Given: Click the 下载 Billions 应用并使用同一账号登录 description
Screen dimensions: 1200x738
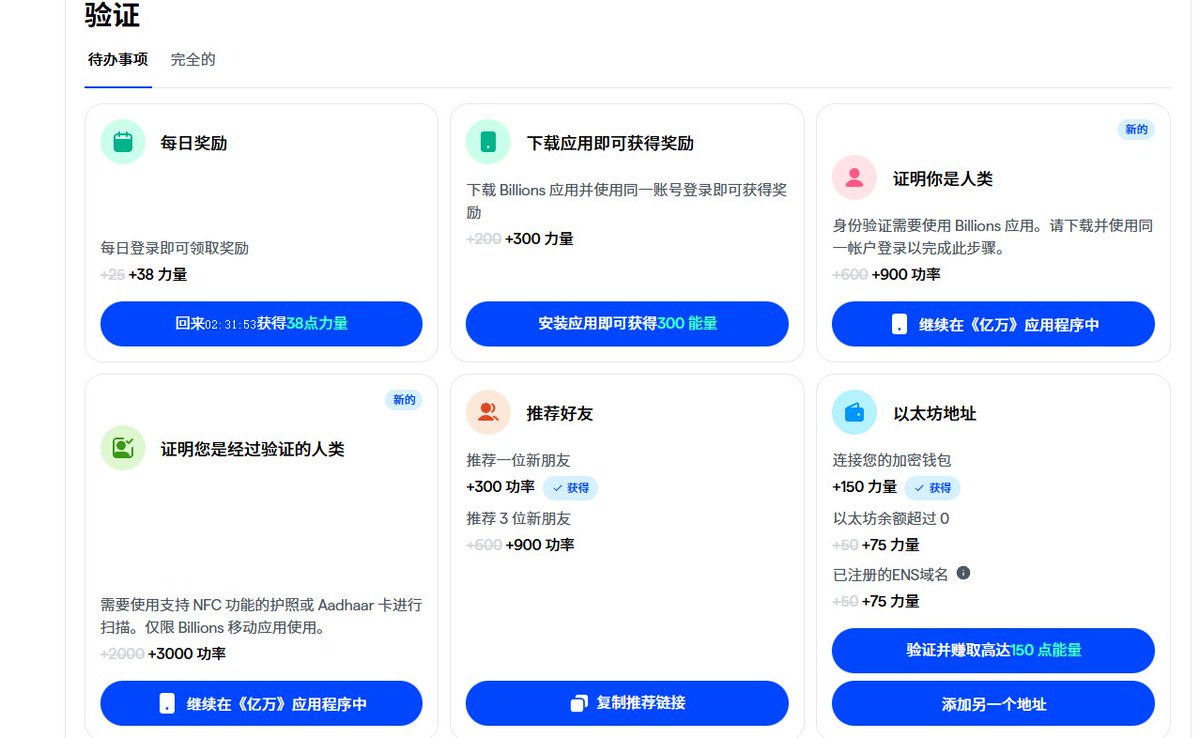Looking at the screenshot, I should pos(627,201).
